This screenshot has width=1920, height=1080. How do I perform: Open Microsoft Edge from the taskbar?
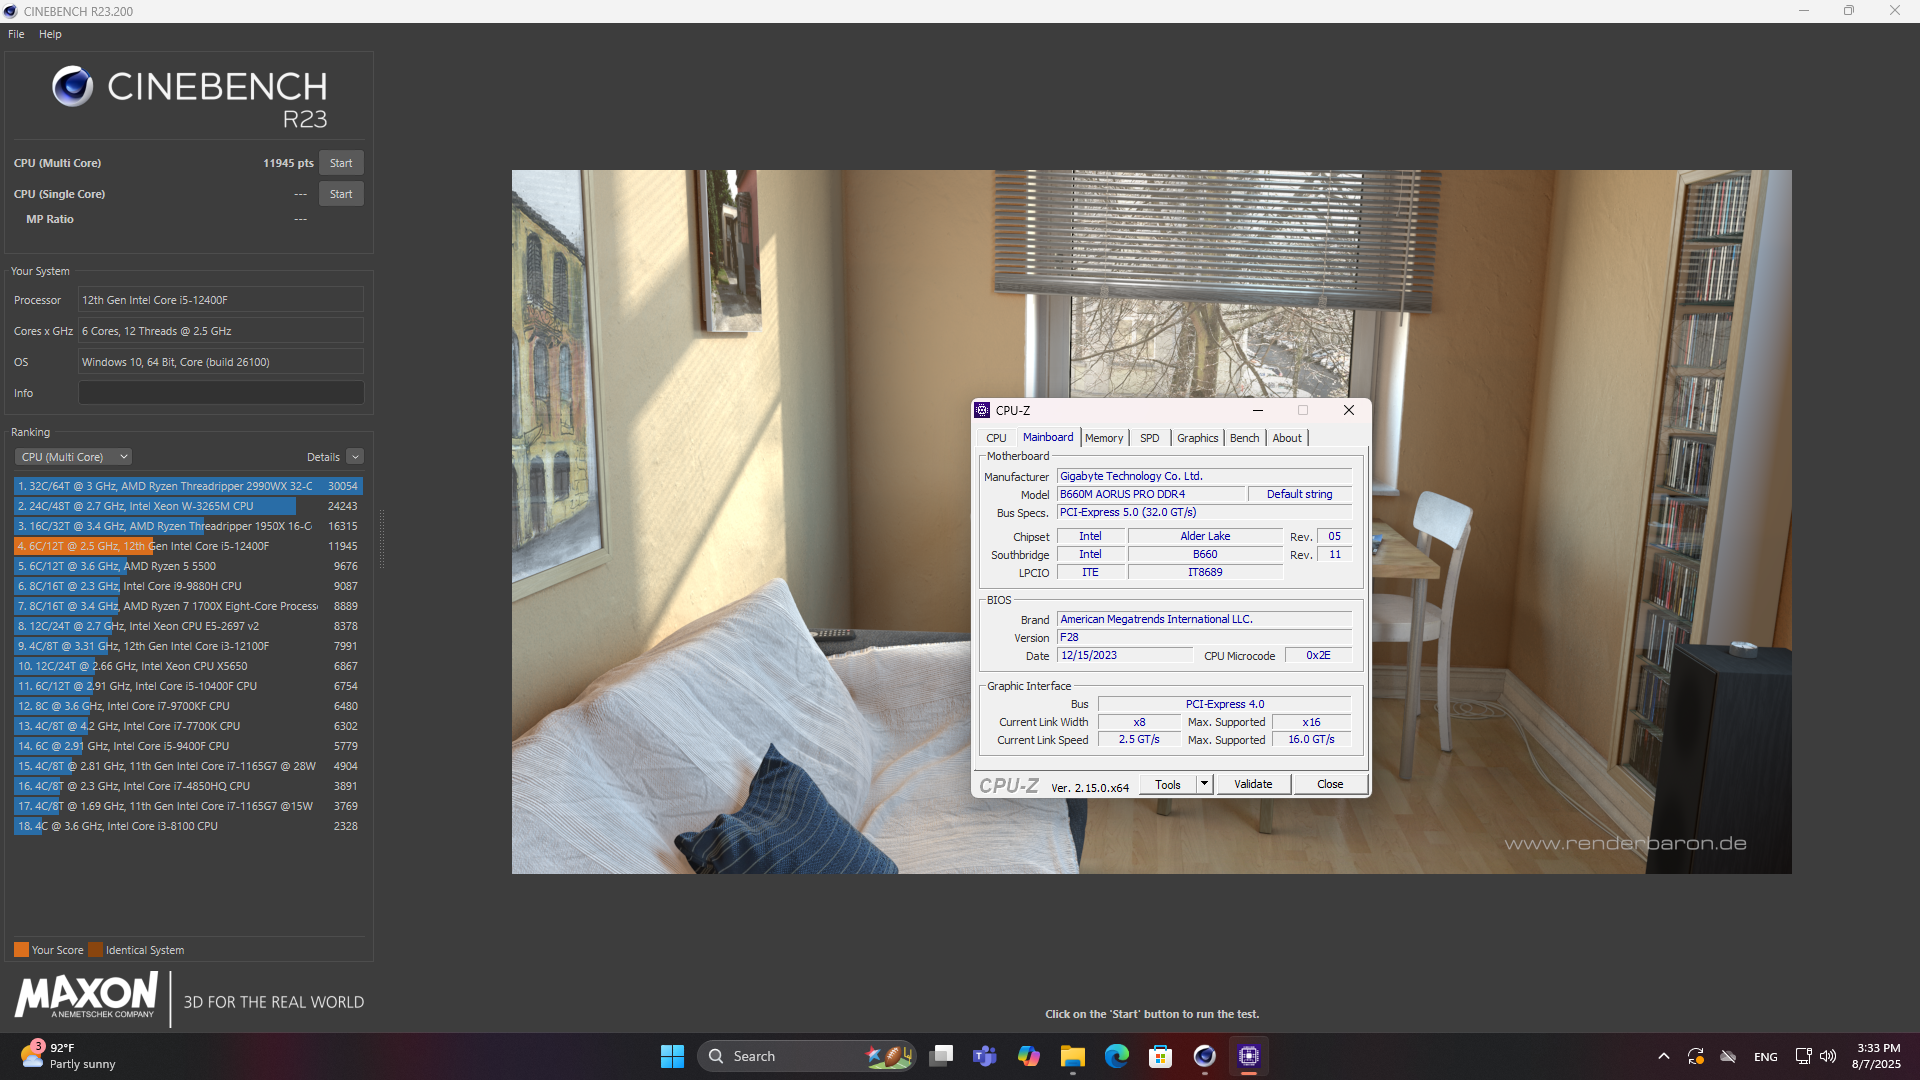coord(1117,1056)
